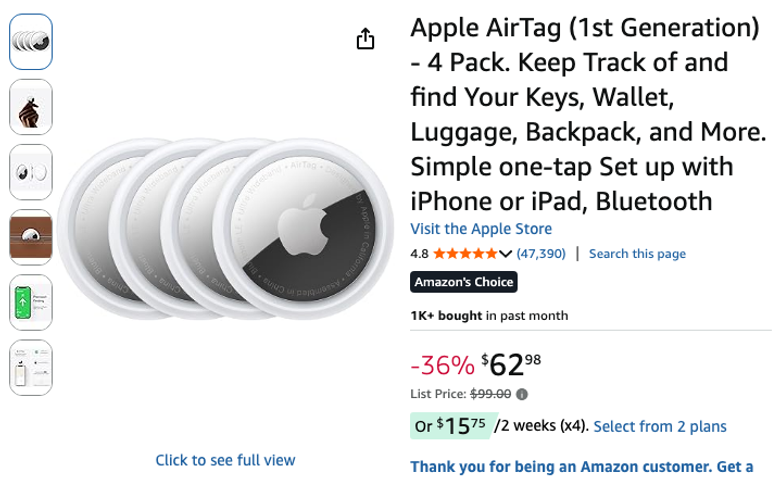Select the green iPhone Precision Finding thumbnail
This screenshot has width=780, height=478.
pyautogui.click(x=31, y=302)
